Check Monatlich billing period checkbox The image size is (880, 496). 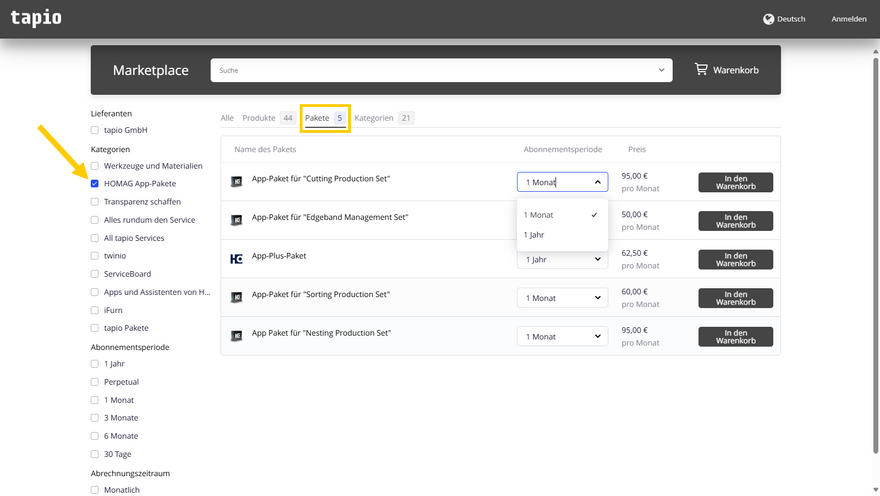pyautogui.click(x=94, y=490)
